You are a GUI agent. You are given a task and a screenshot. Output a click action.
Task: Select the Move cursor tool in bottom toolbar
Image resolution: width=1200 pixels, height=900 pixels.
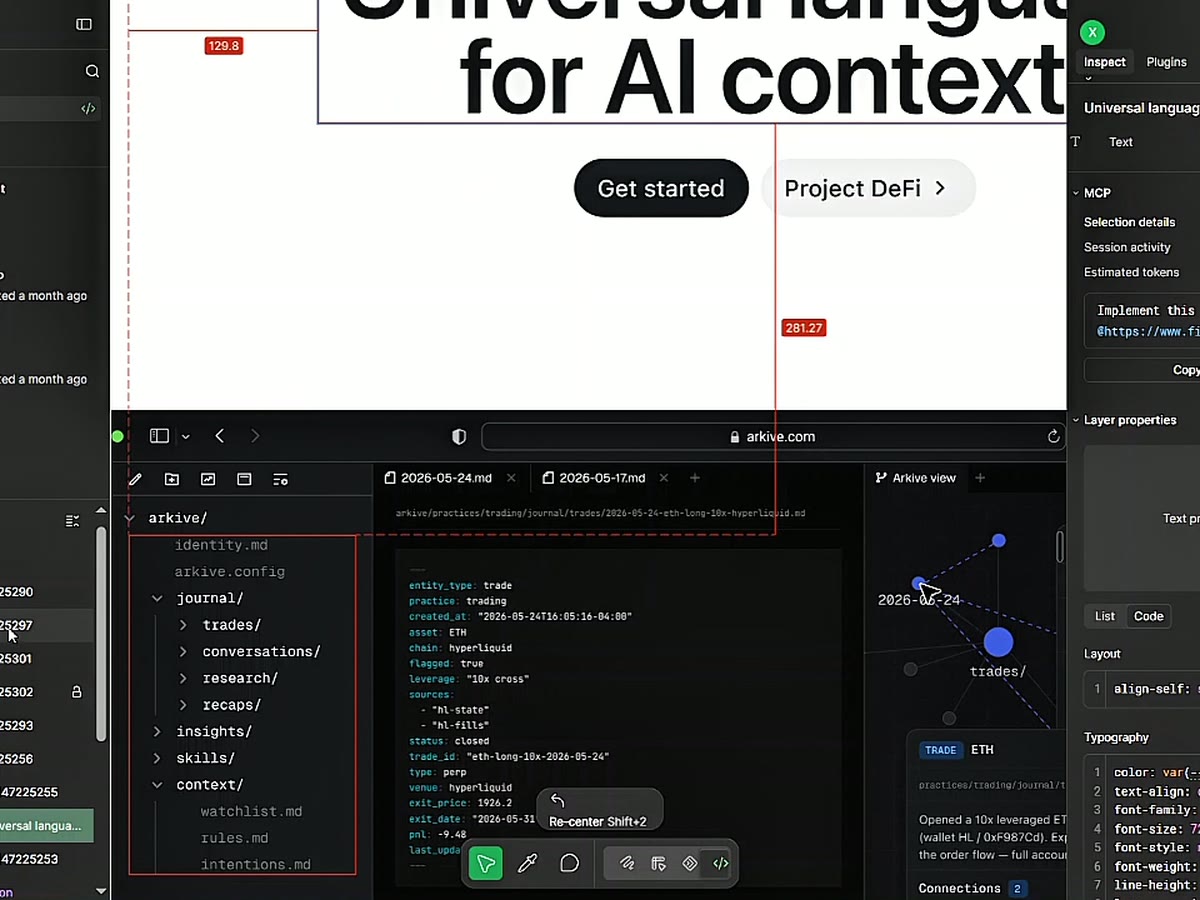click(486, 864)
